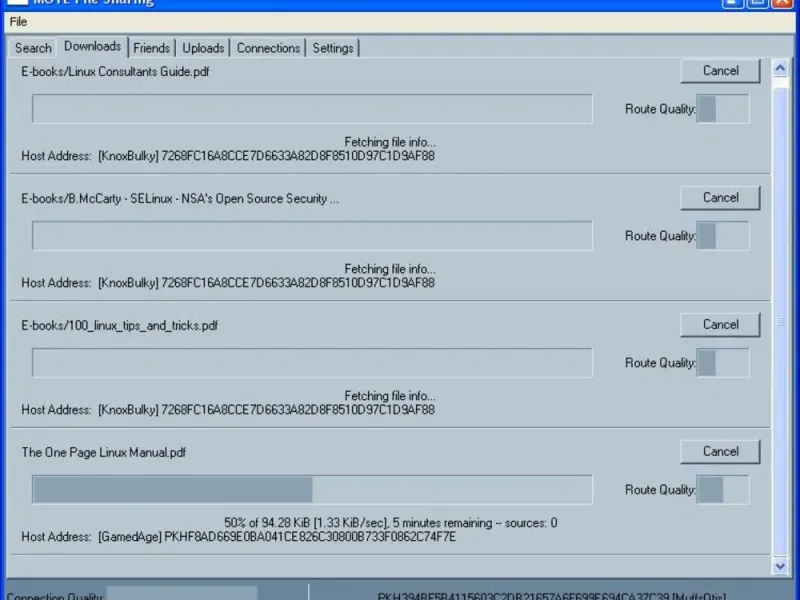Open the Friends tab
Viewport: 800px width, 600px height.
pyautogui.click(x=152, y=48)
